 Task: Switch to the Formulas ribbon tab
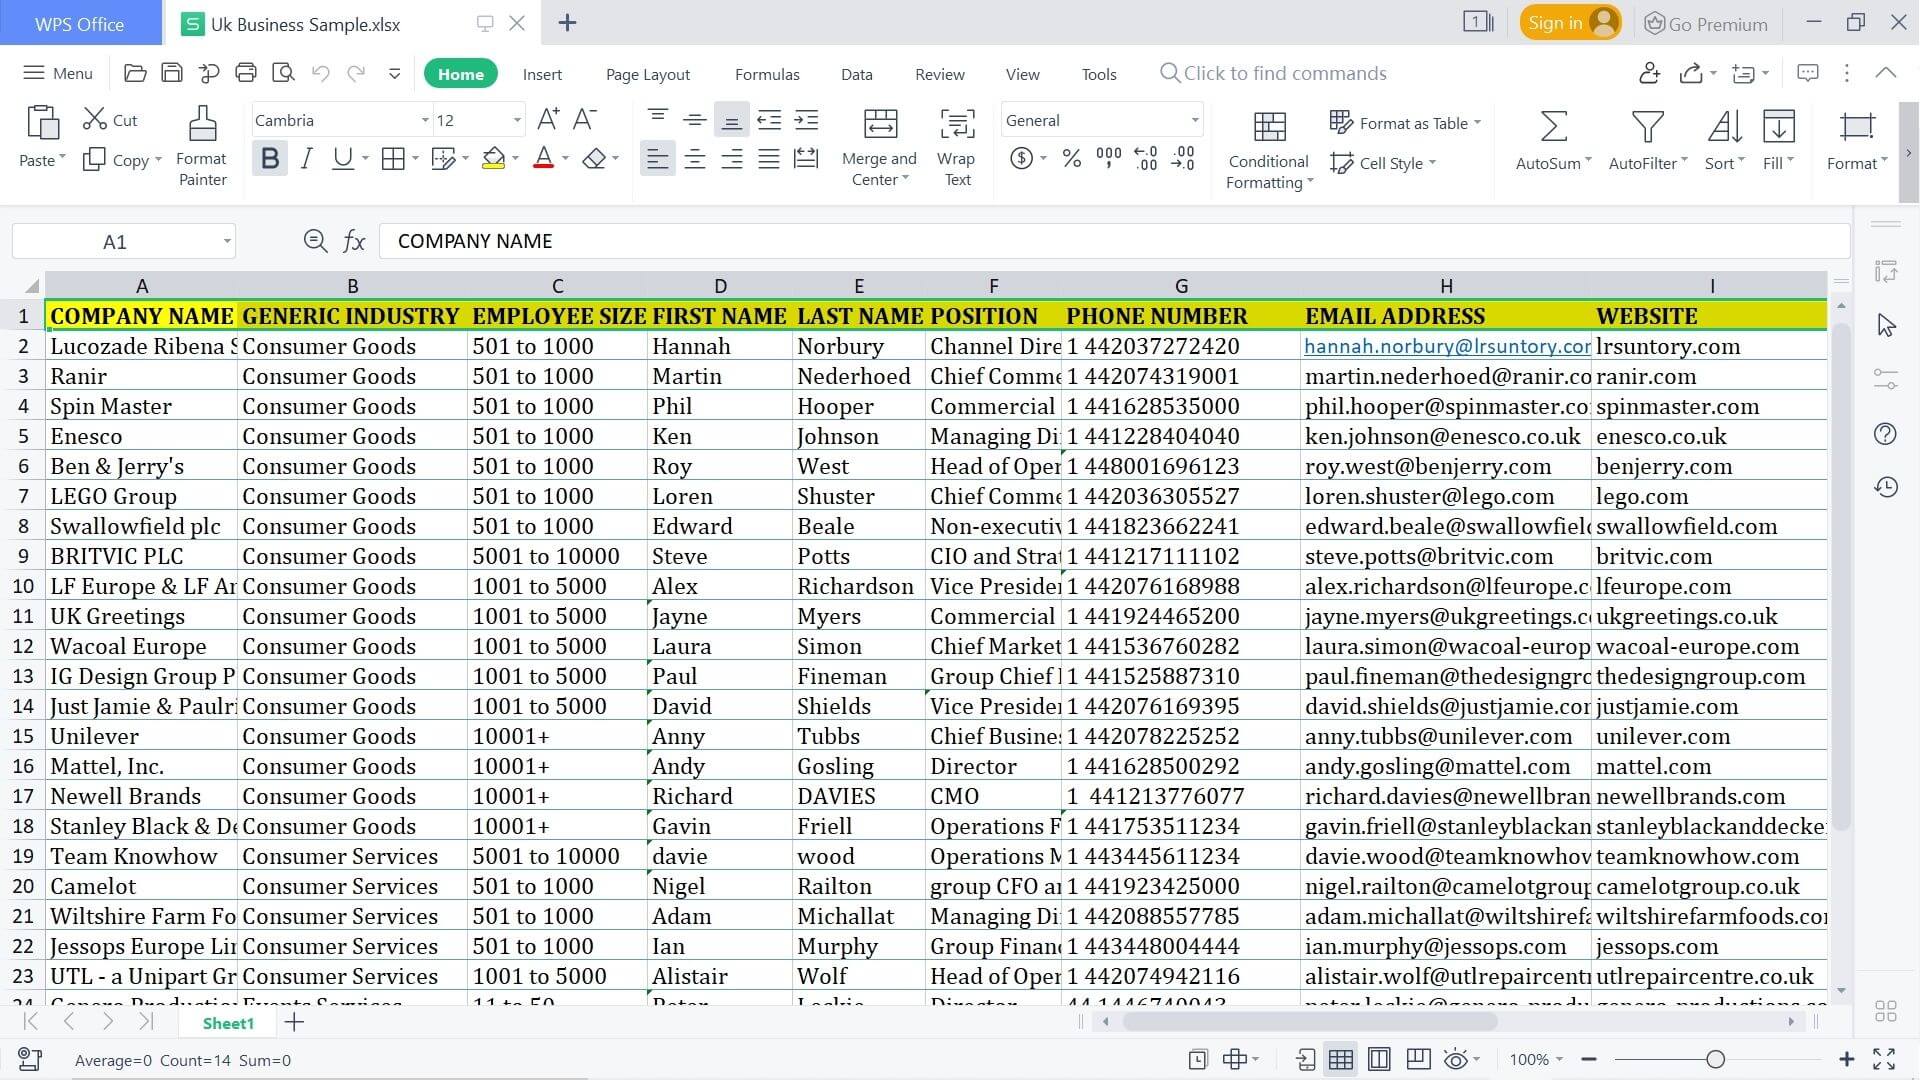(767, 74)
